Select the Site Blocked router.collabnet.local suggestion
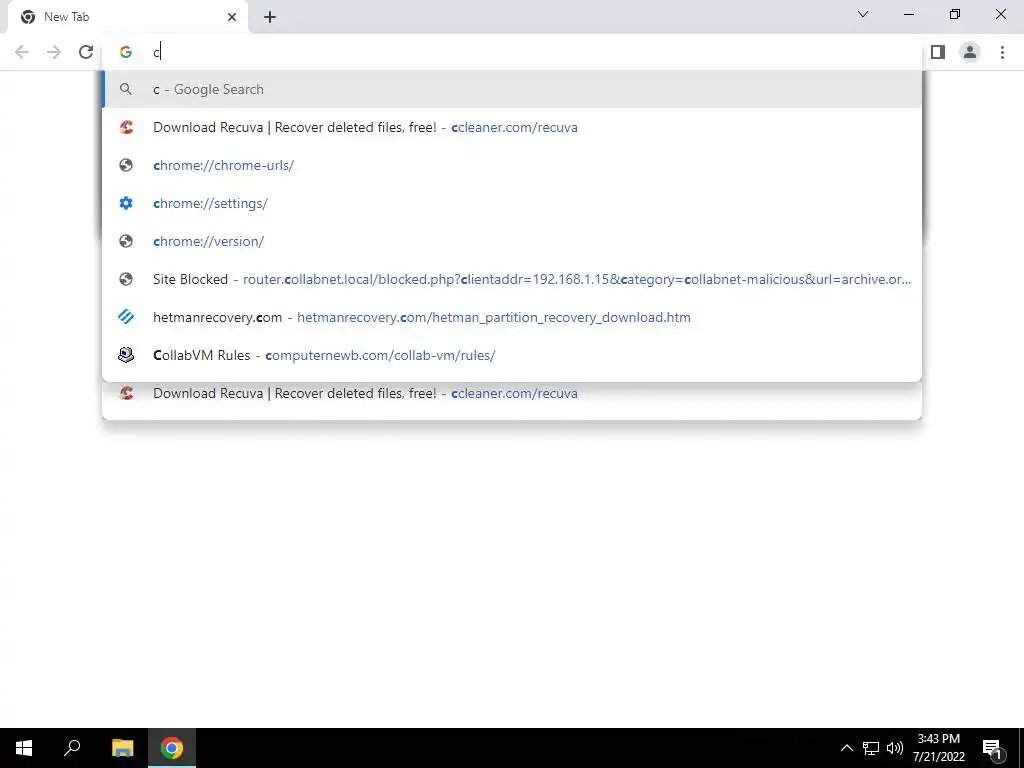 point(512,279)
